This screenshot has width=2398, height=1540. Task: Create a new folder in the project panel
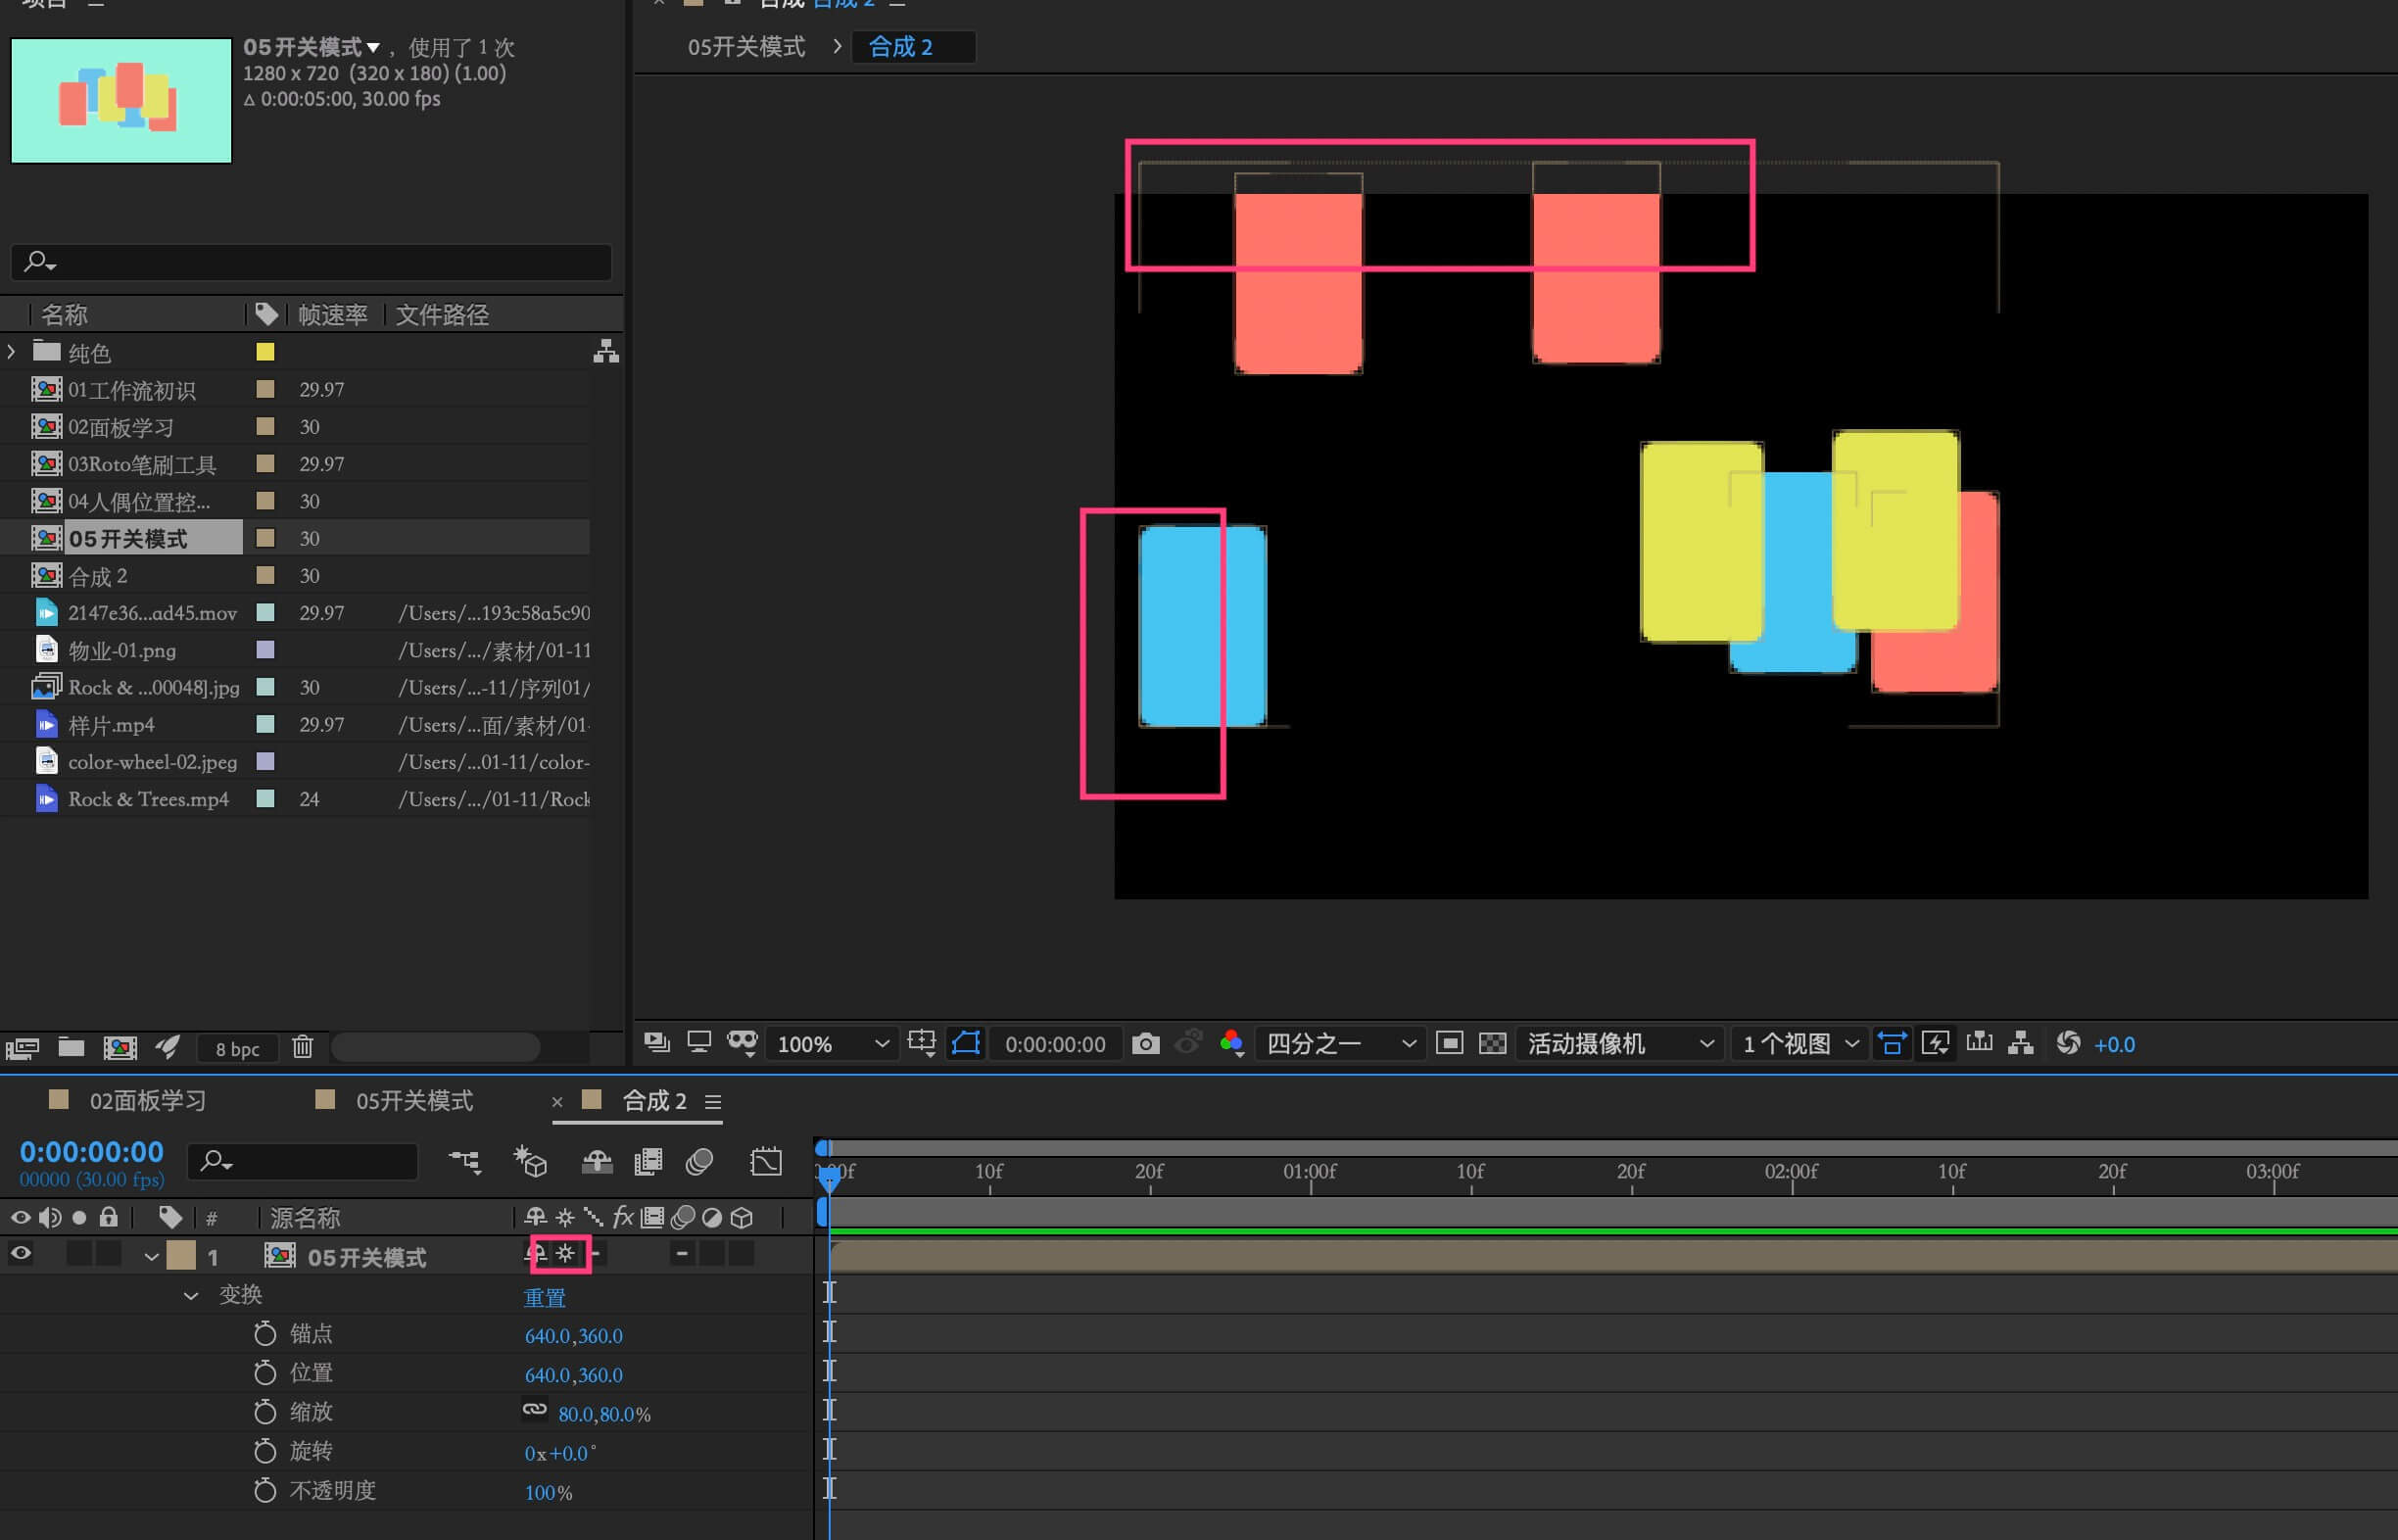[71, 1047]
